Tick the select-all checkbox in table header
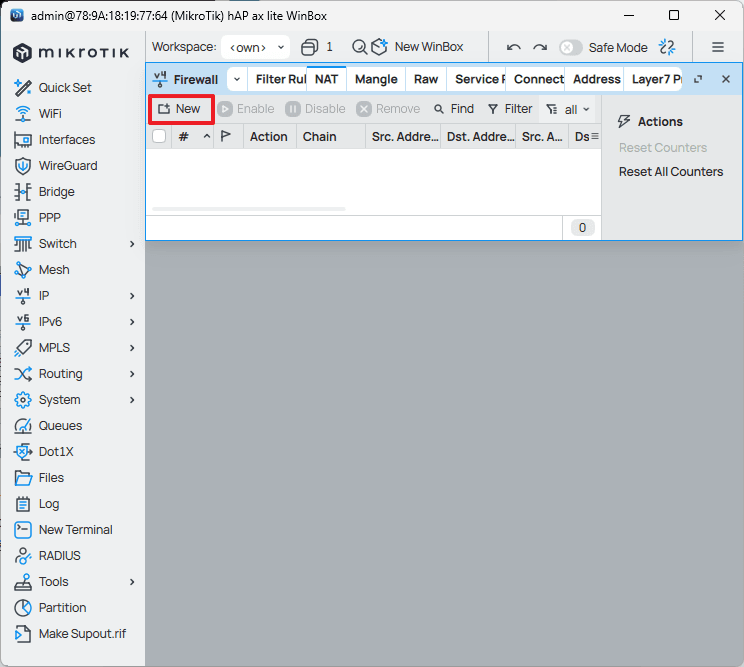The image size is (744, 667). pyautogui.click(x=159, y=137)
